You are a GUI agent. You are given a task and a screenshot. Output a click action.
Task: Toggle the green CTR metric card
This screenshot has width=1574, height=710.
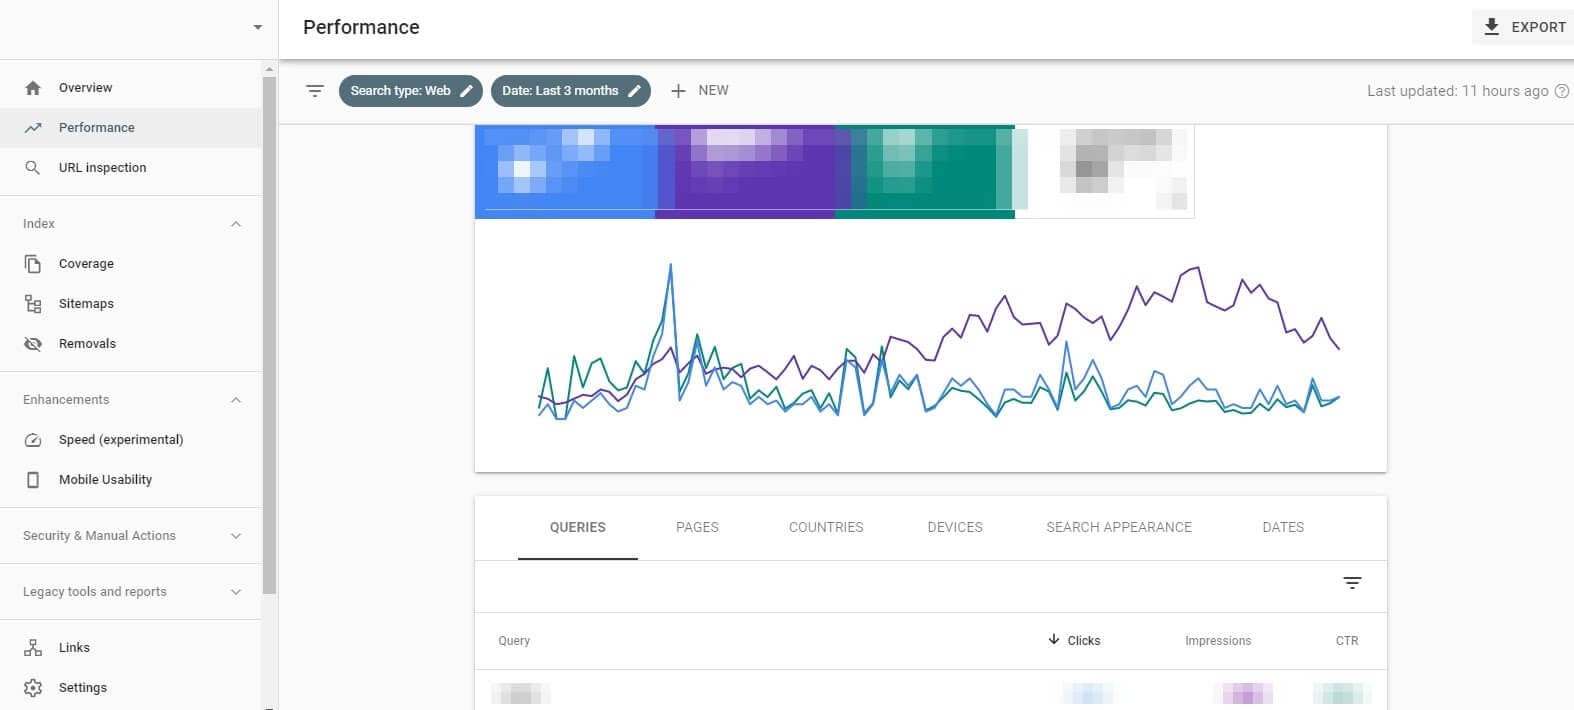(925, 171)
